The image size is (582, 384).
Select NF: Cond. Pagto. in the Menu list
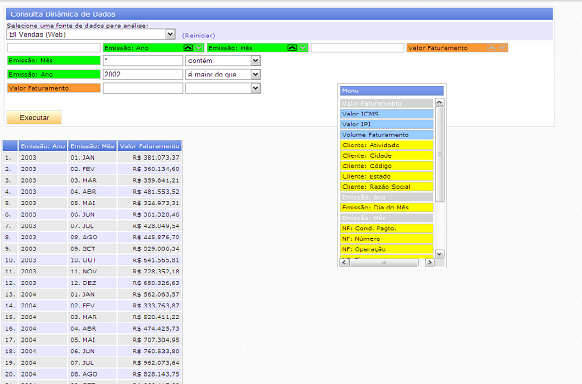click(386, 228)
